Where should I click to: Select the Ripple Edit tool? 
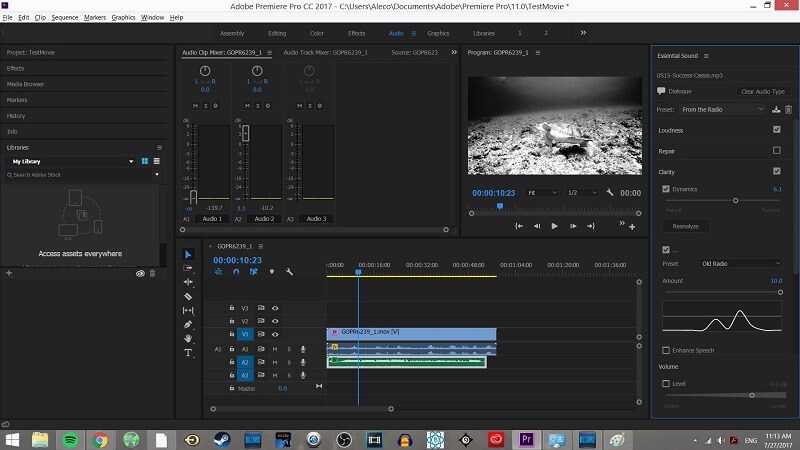click(x=188, y=282)
